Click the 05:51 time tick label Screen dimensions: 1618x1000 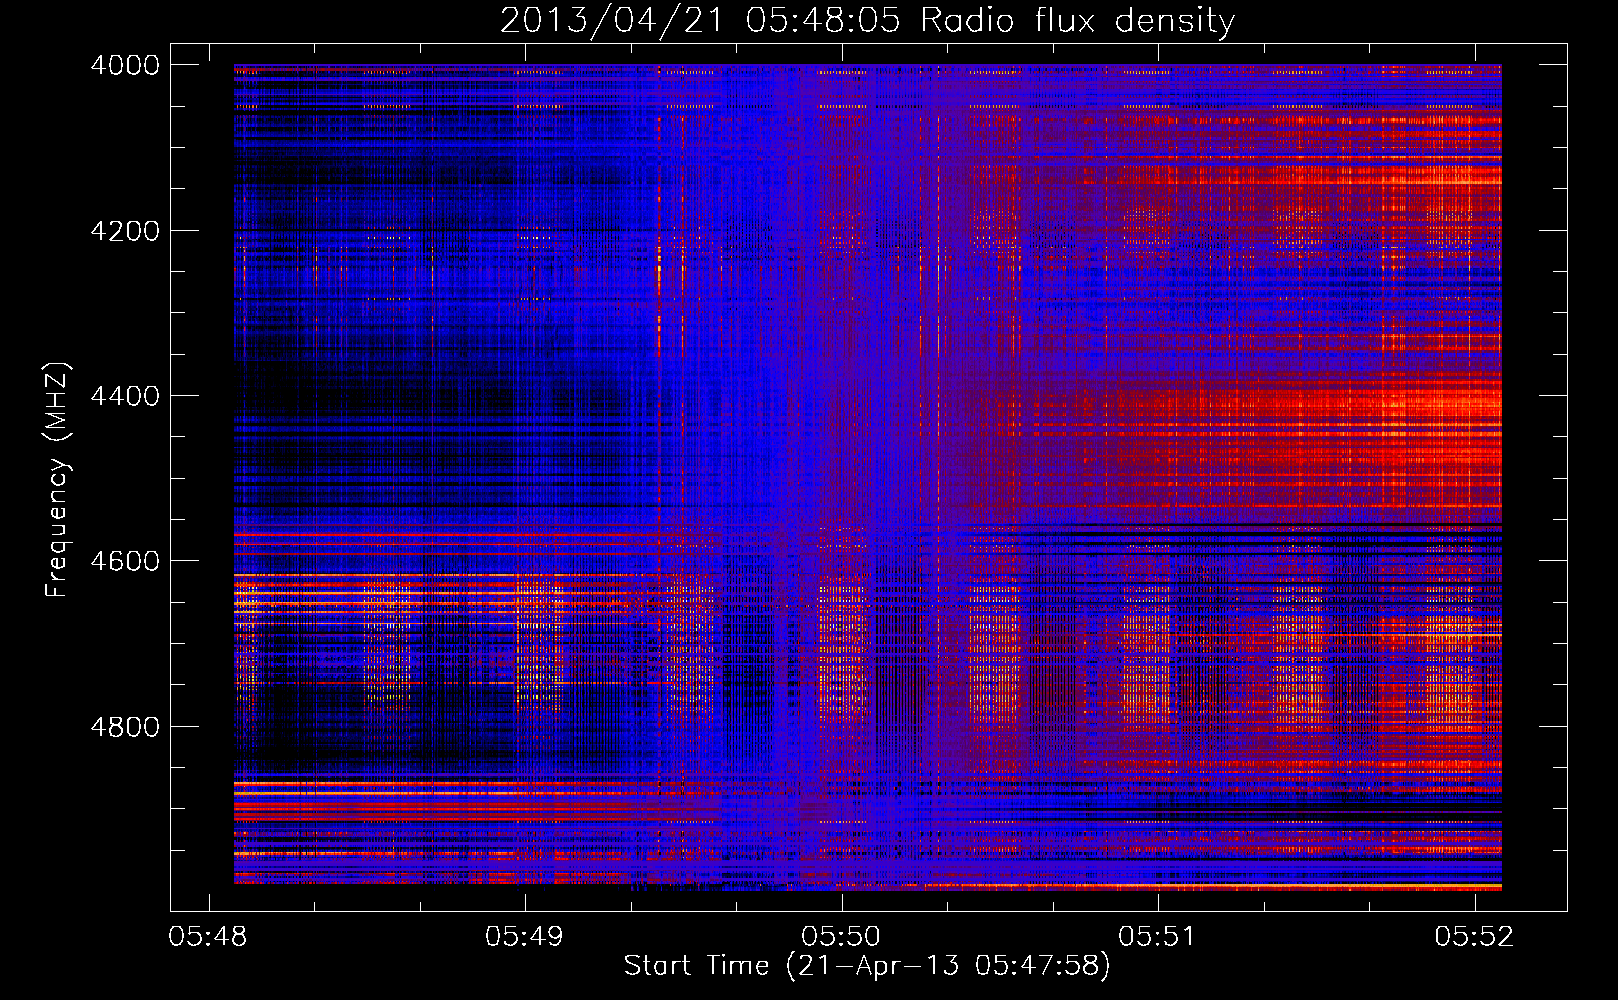click(1157, 936)
